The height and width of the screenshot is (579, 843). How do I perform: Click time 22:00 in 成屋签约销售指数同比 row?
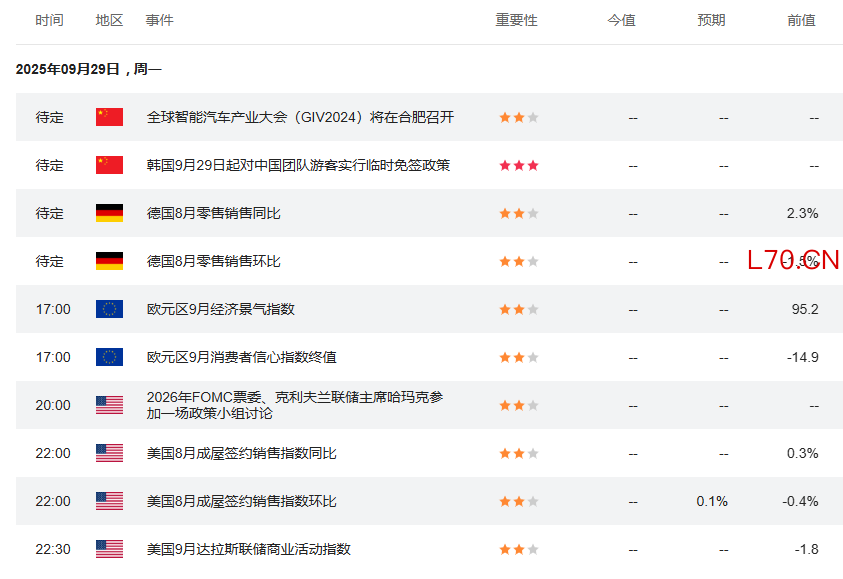[x=53, y=453]
